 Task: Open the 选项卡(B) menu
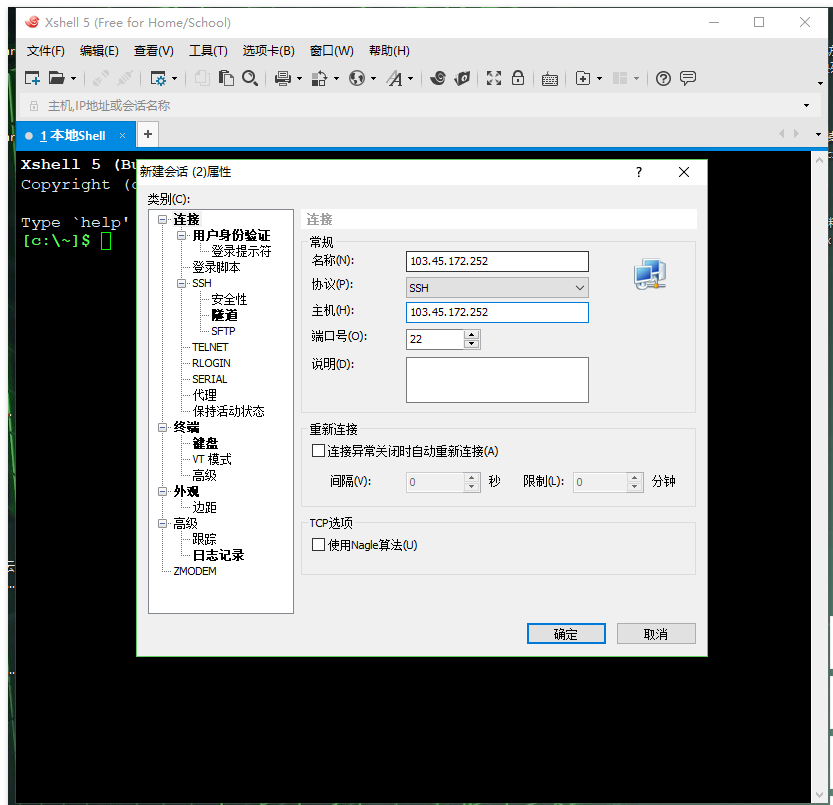click(x=268, y=50)
